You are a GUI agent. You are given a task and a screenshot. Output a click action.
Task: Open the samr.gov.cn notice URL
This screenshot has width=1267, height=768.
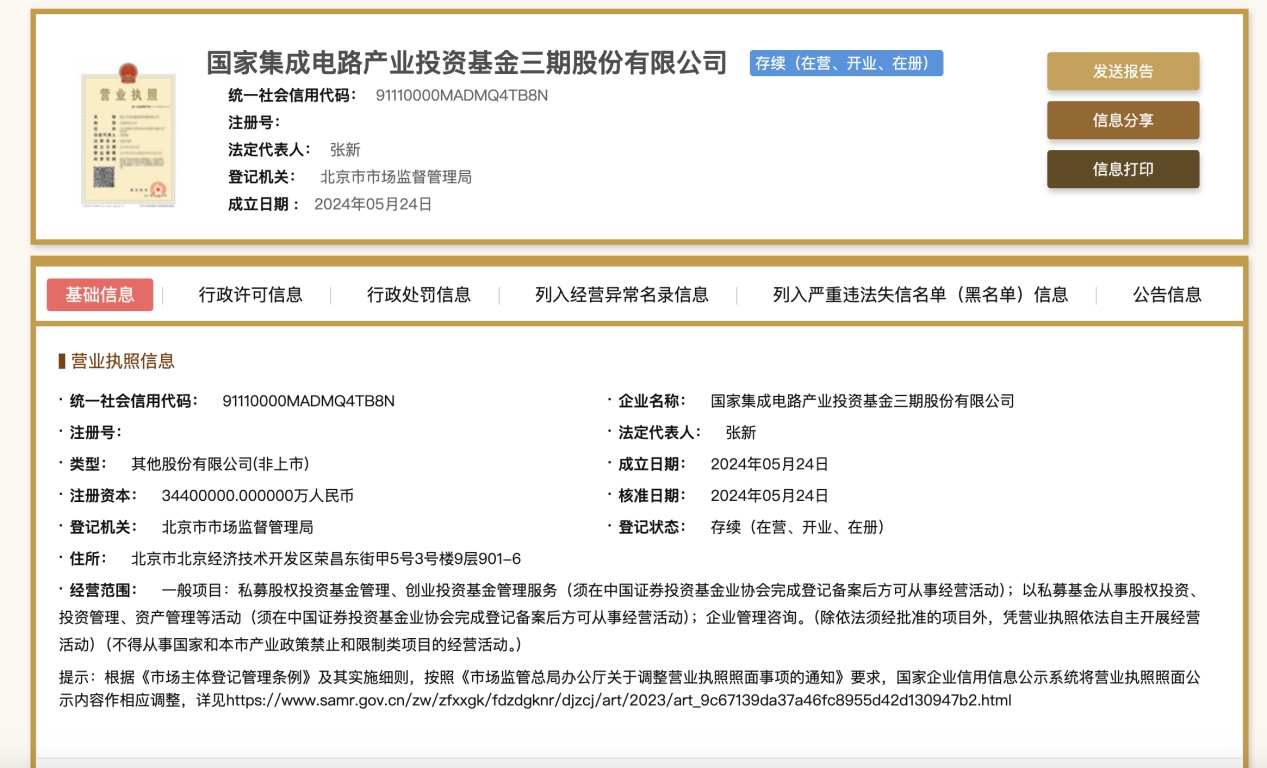(618, 701)
